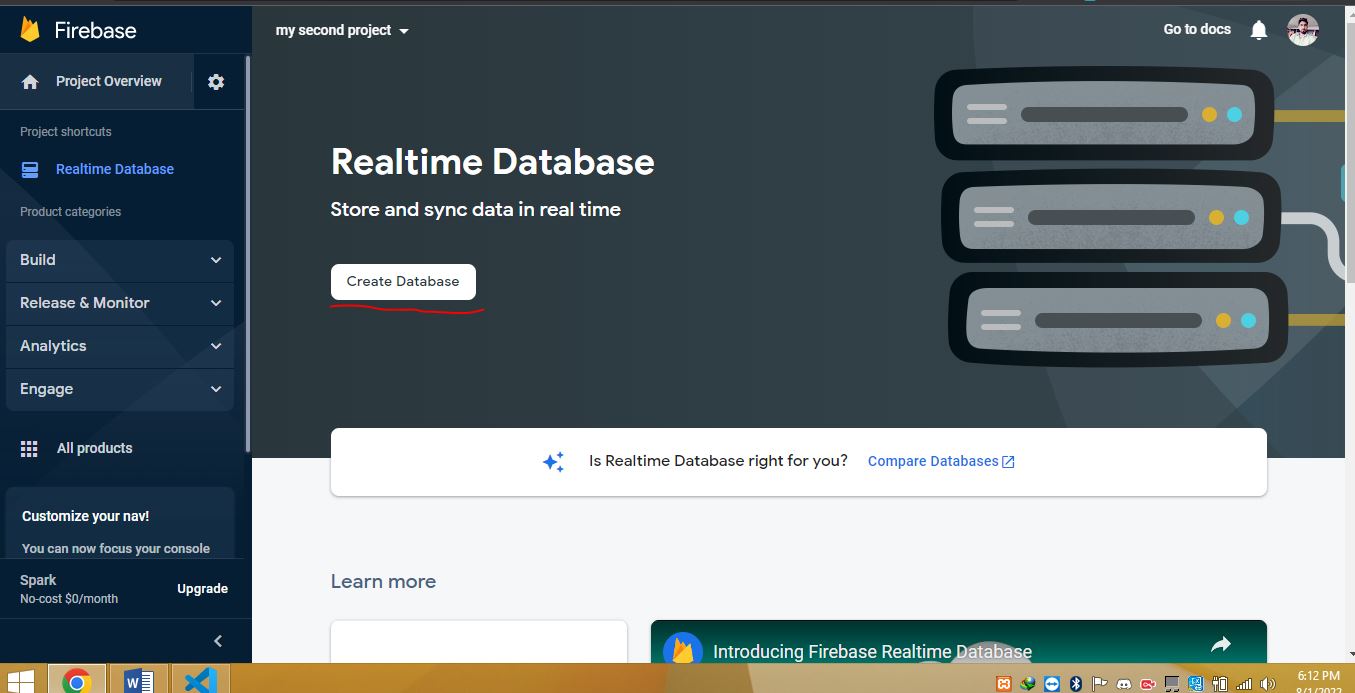This screenshot has width=1355, height=693.
Task: Click Go to docs link
Action: [x=1197, y=30]
